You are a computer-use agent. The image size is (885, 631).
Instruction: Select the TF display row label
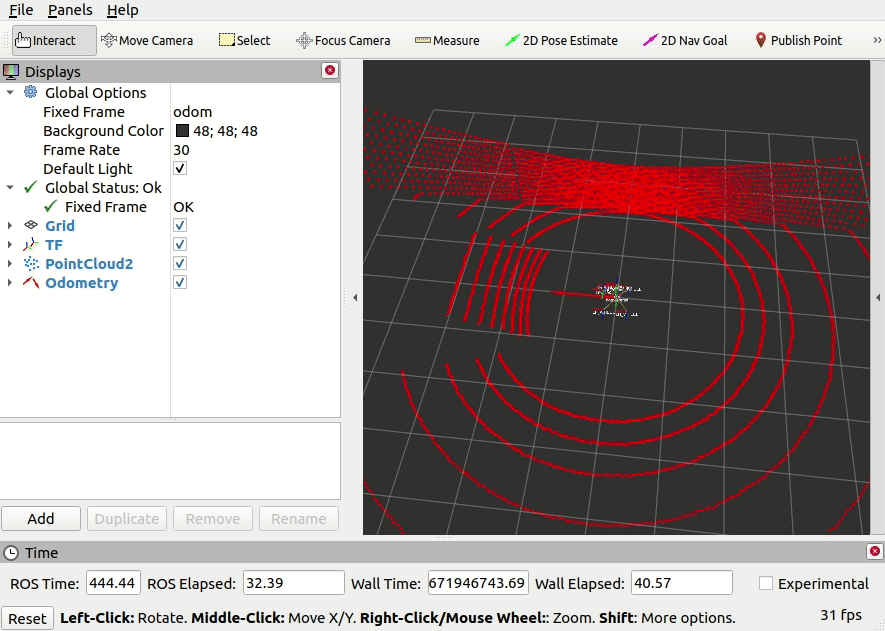(54, 244)
